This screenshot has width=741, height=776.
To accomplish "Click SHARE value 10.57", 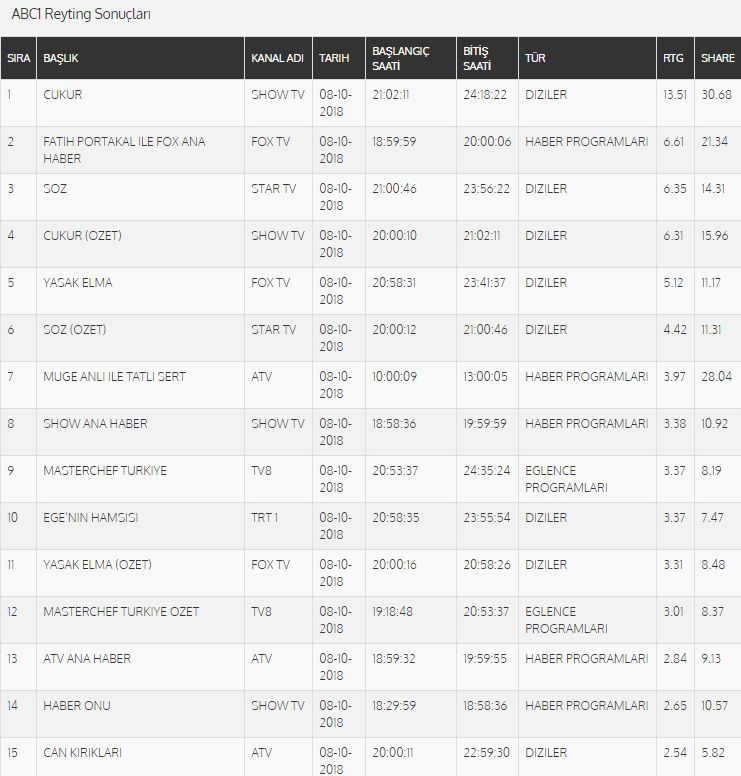I will [x=714, y=706].
